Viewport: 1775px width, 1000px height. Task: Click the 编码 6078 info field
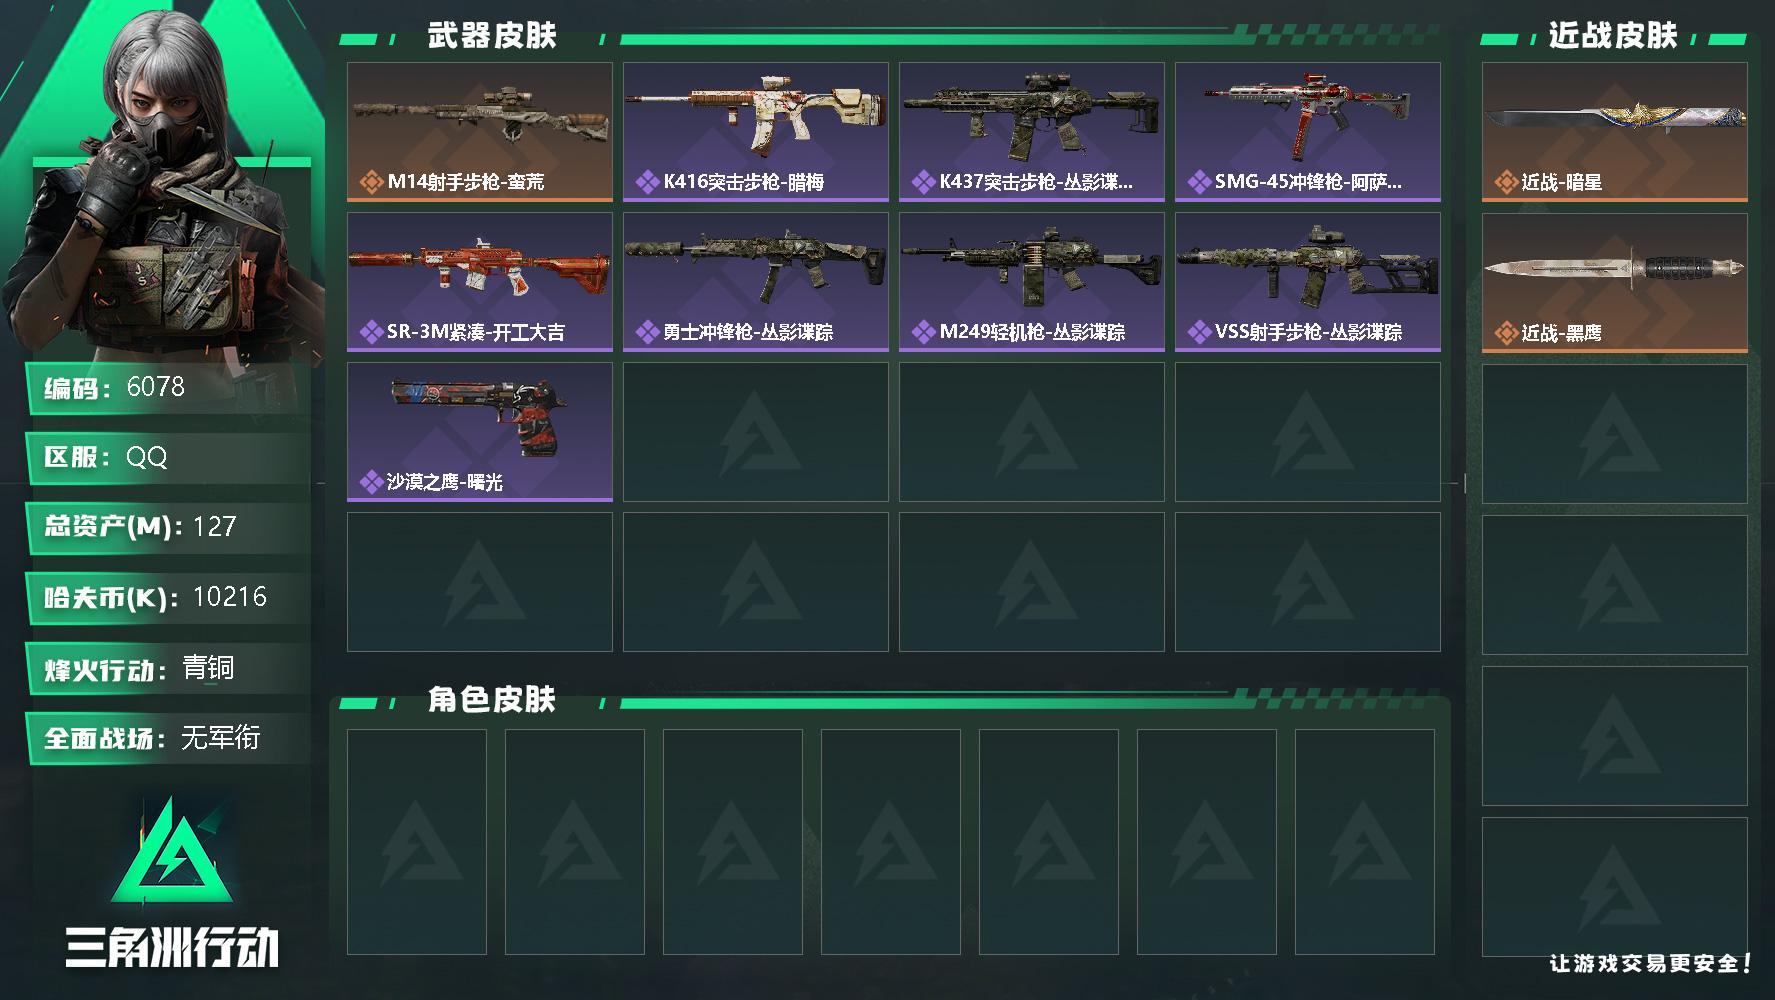168,388
